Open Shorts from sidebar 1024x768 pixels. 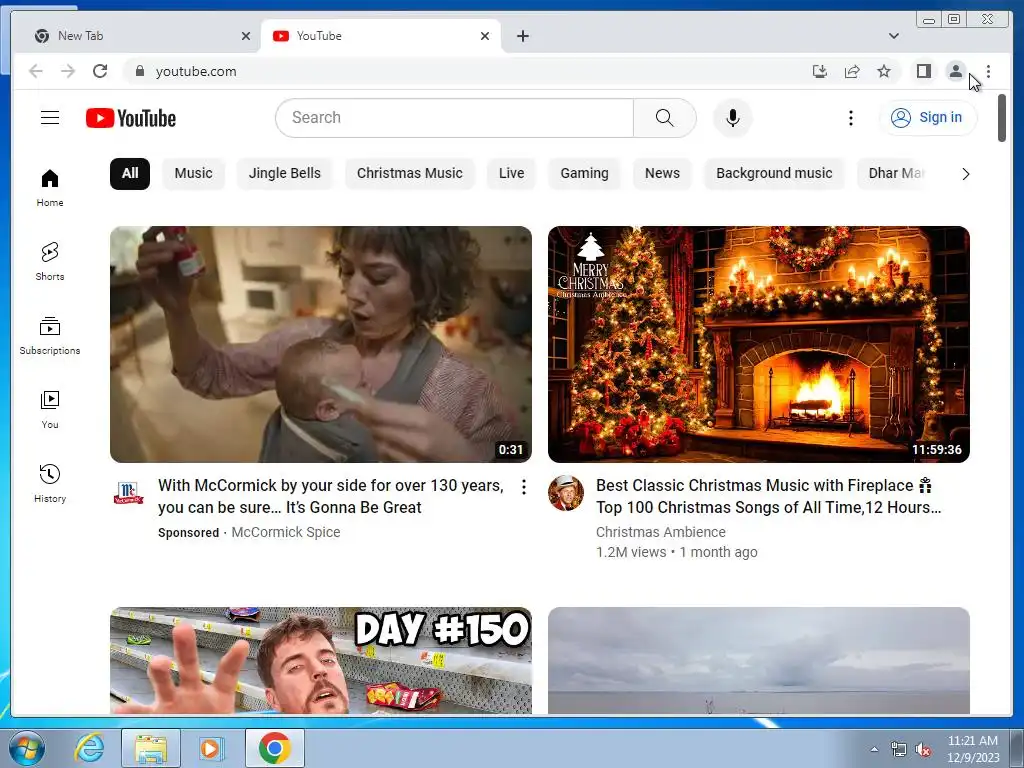pos(50,262)
